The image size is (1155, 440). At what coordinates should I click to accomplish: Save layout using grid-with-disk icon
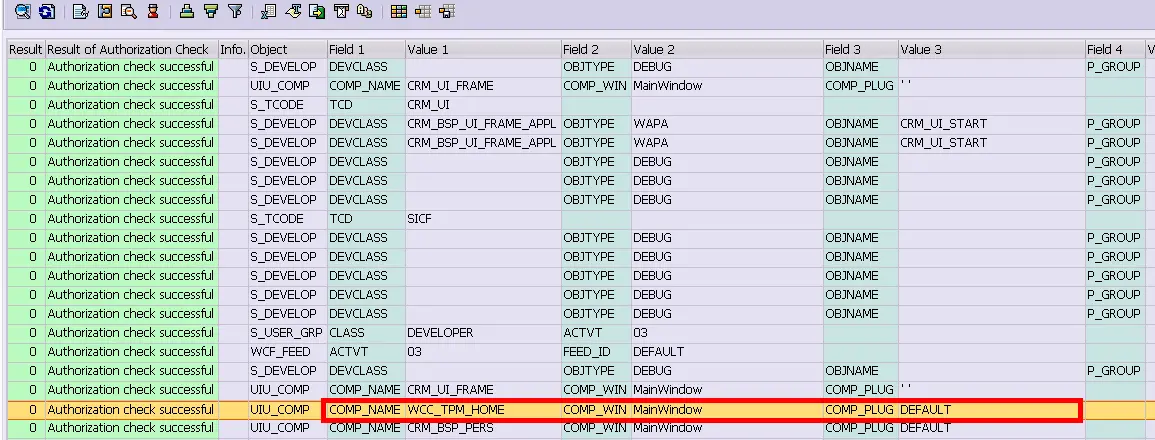point(446,11)
